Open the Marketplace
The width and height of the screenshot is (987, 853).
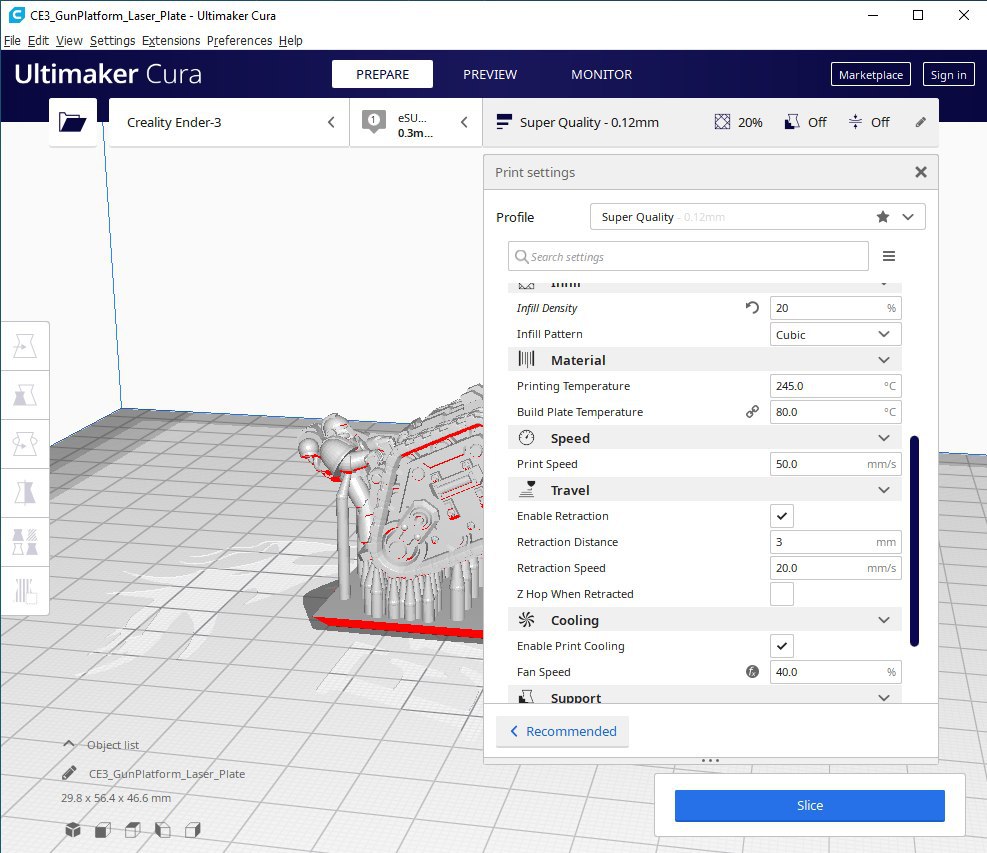click(x=871, y=74)
